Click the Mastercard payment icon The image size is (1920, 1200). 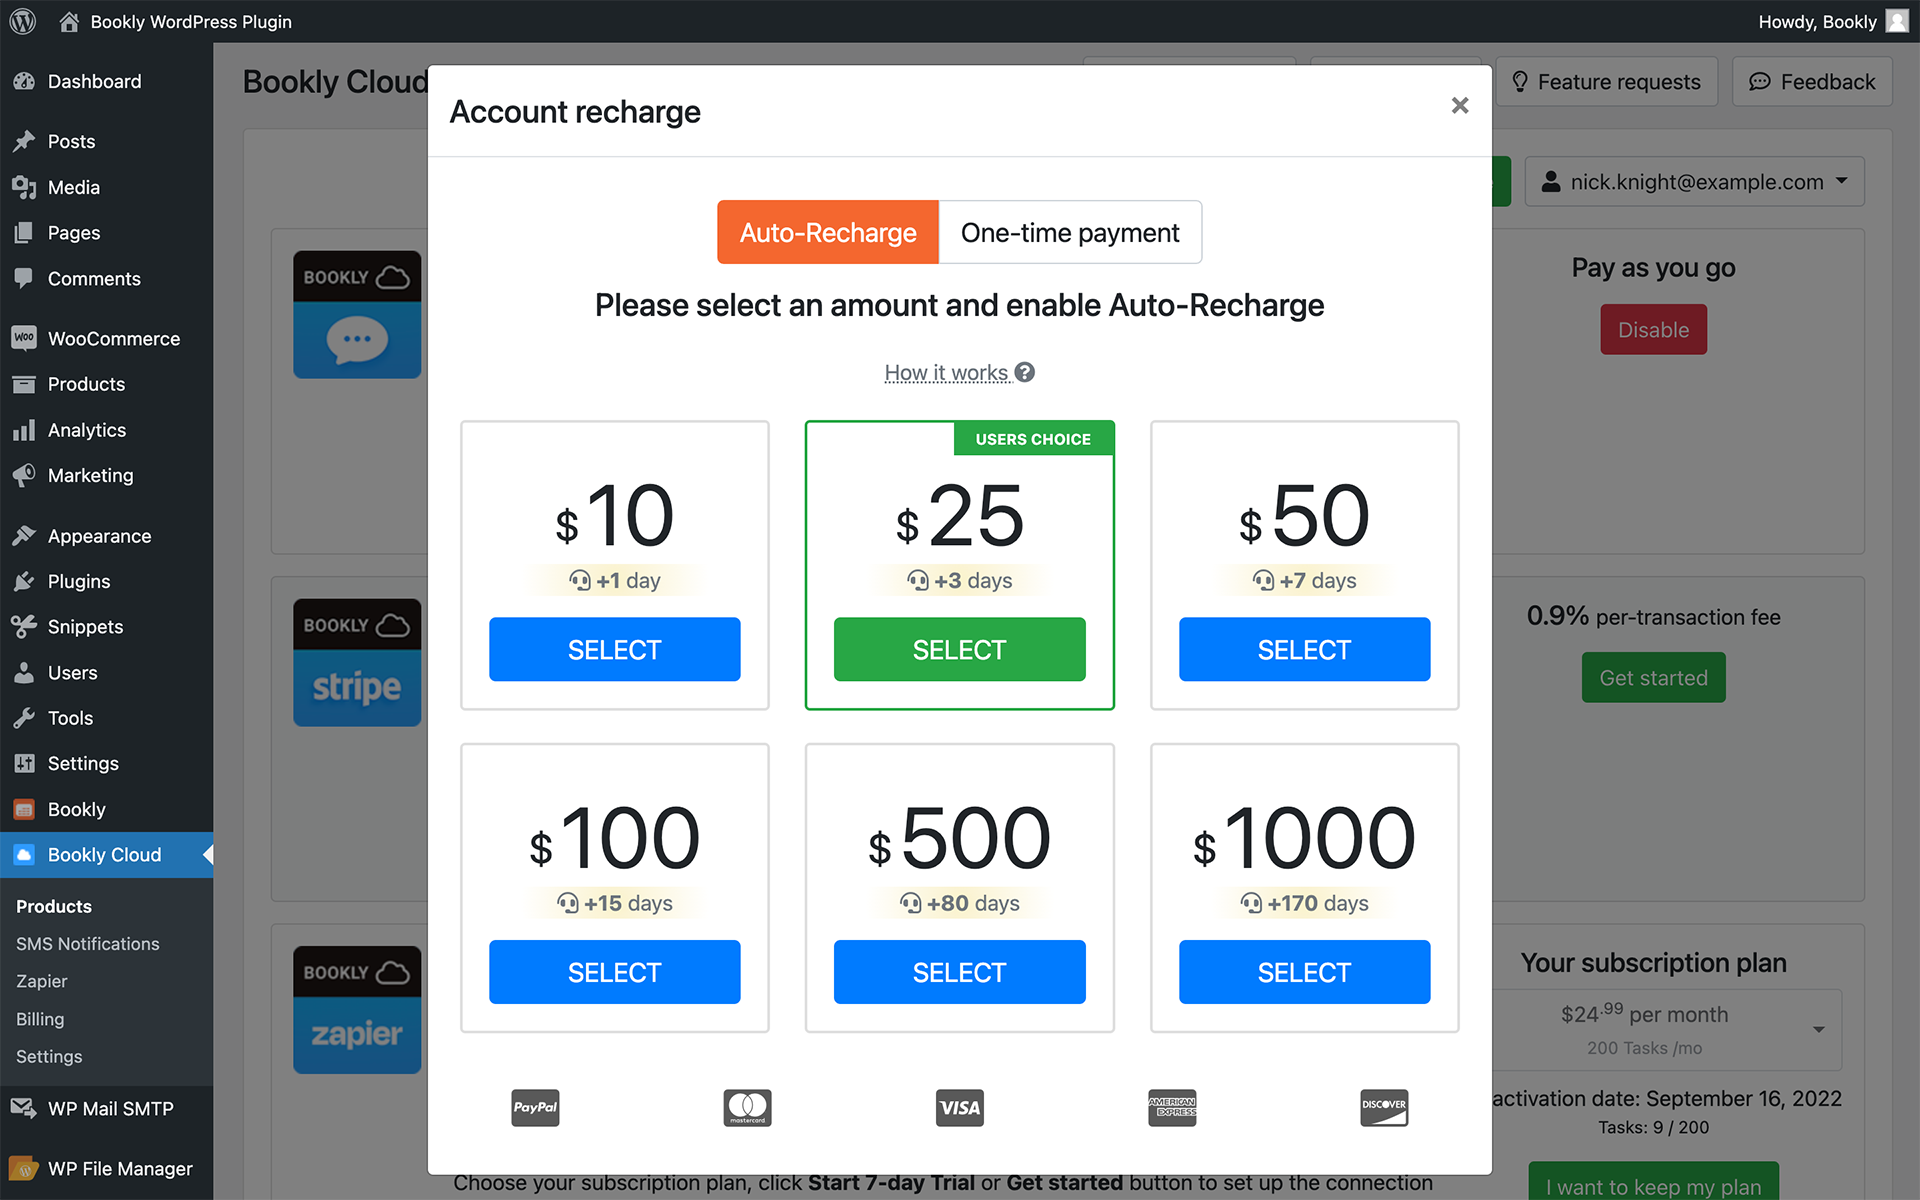pos(747,1107)
